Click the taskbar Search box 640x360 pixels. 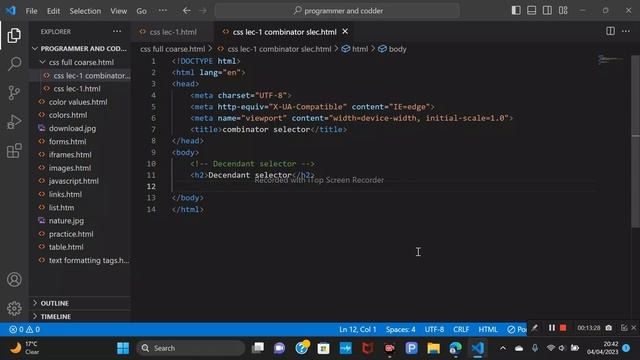pyautogui.click(x=191, y=348)
